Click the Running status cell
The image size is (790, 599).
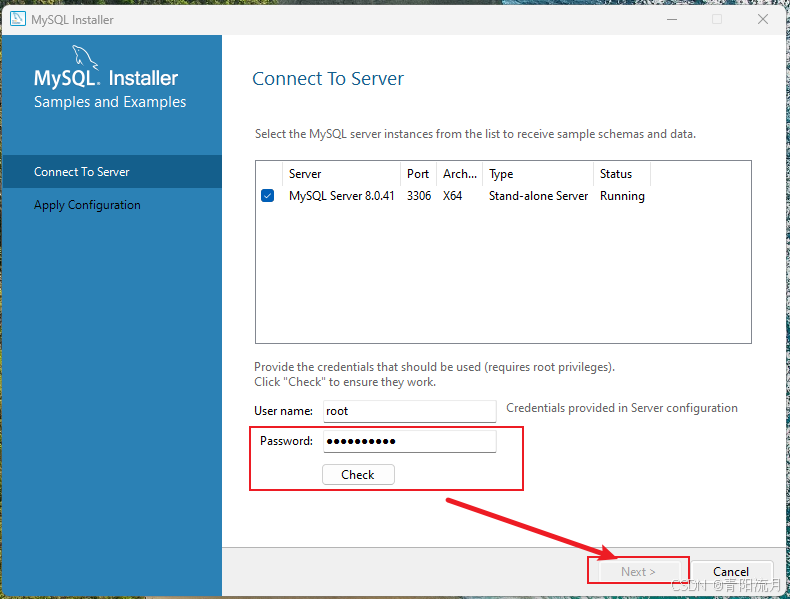tap(622, 195)
